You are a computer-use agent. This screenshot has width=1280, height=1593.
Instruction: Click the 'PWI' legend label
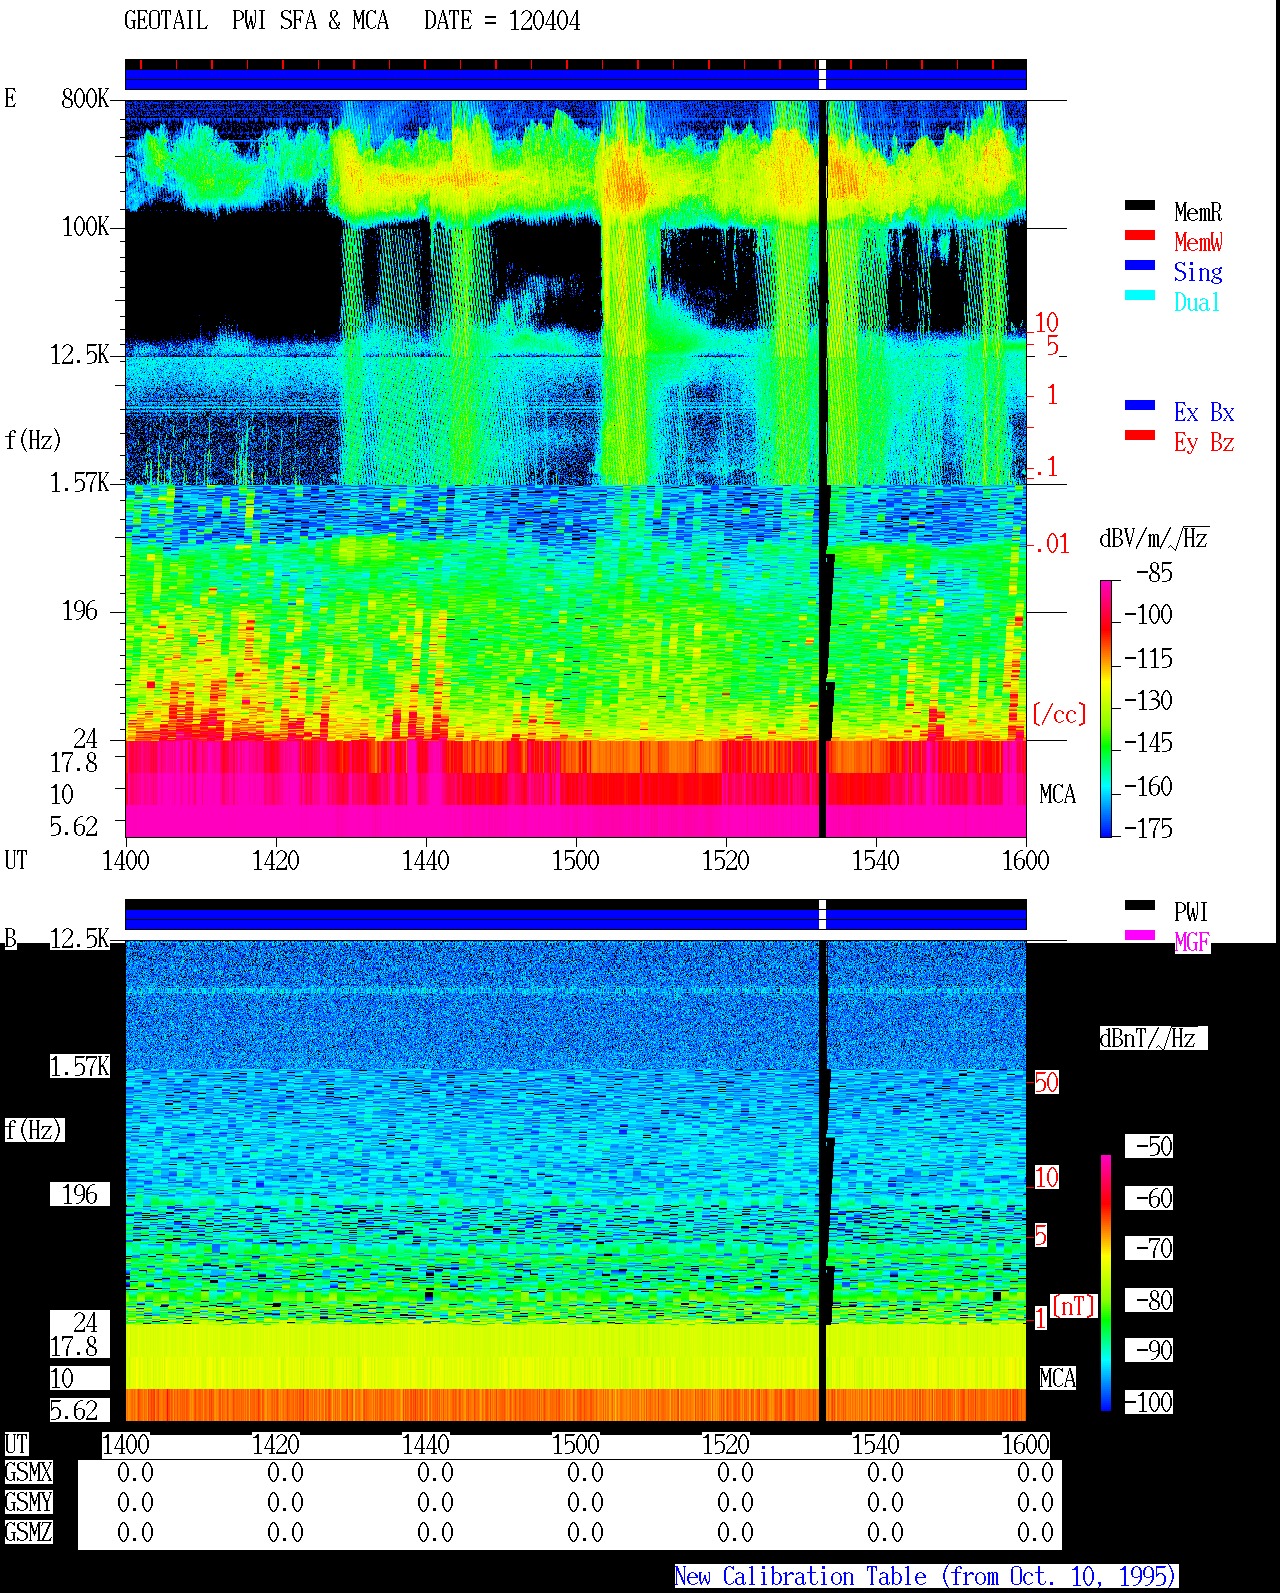coord(1191,912)
